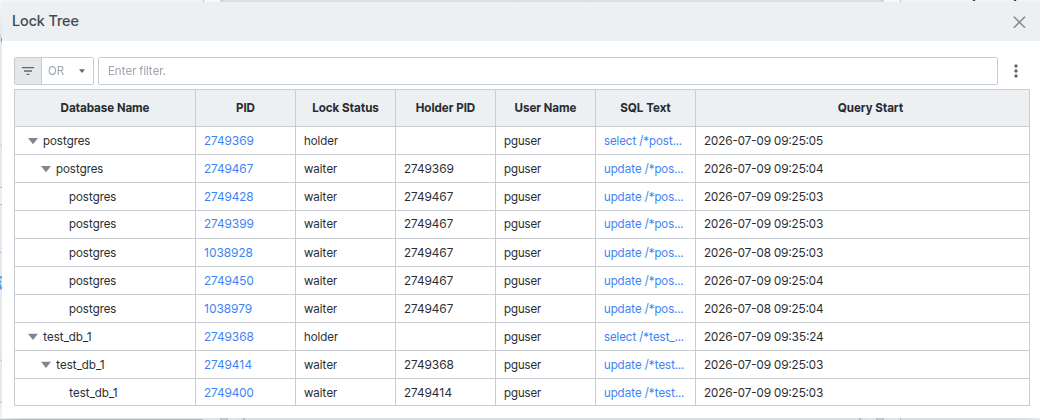
Task: Open PID link 2749368
Action: [229, 337]
